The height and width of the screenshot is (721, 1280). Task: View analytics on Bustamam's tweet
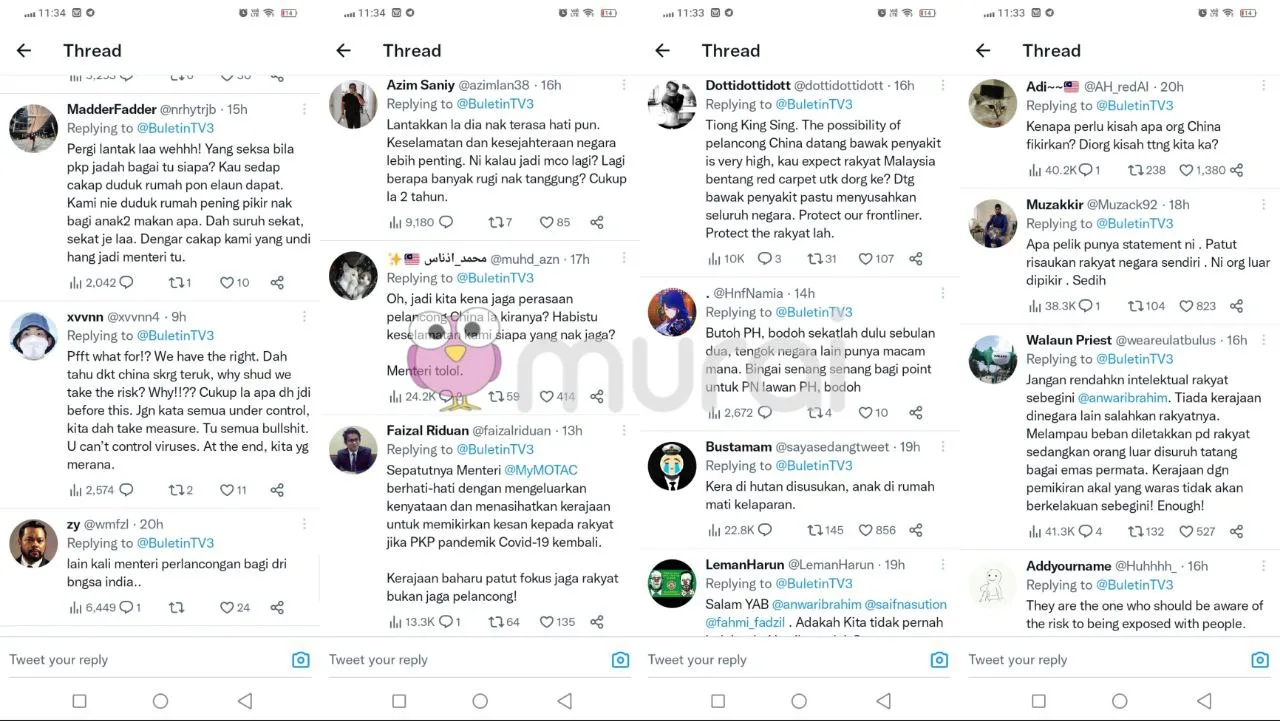pyautogui.click(x=715, y=530)
